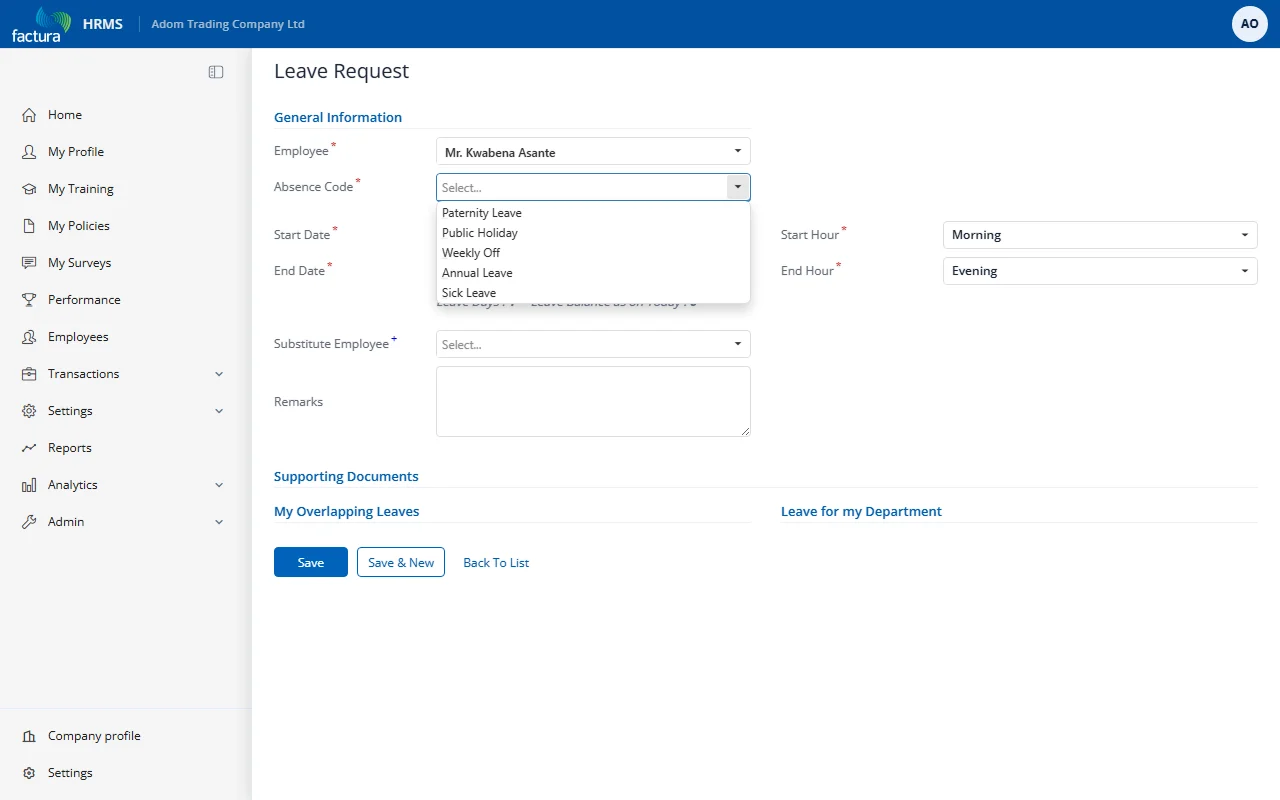Expand the Transactions submenu chevron

[x=219, y=374]
